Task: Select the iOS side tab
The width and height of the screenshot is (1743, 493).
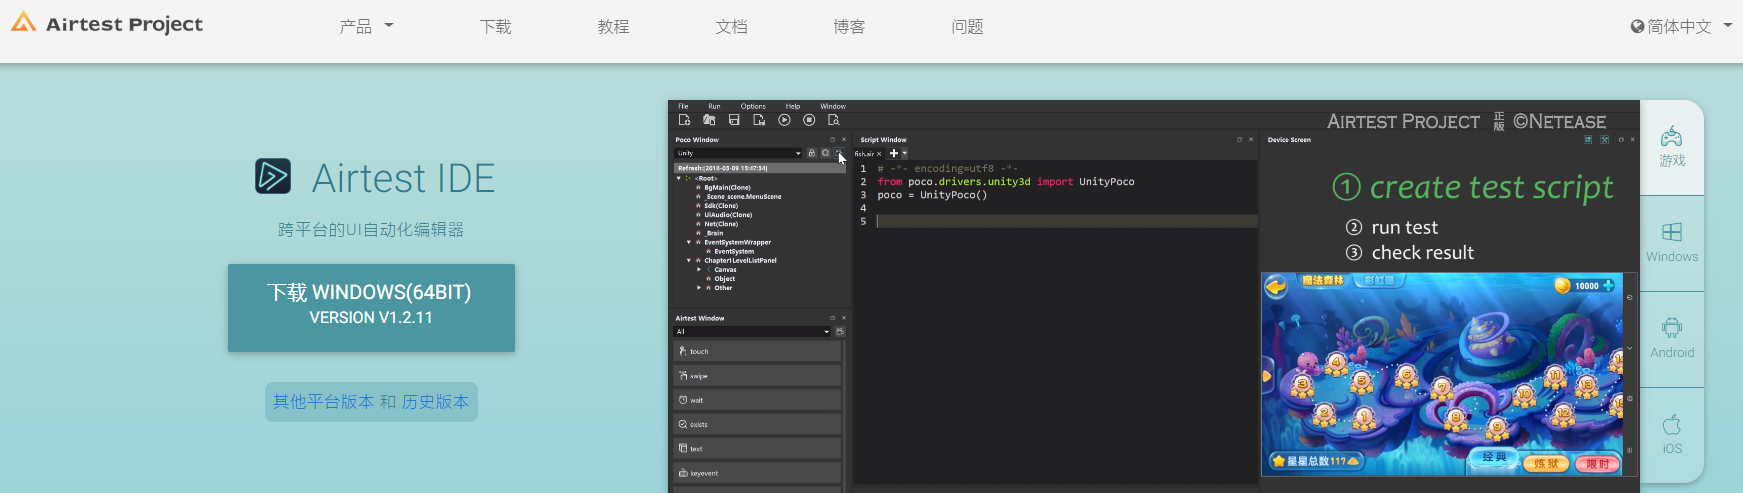Action: click(x=1672, y=435)
